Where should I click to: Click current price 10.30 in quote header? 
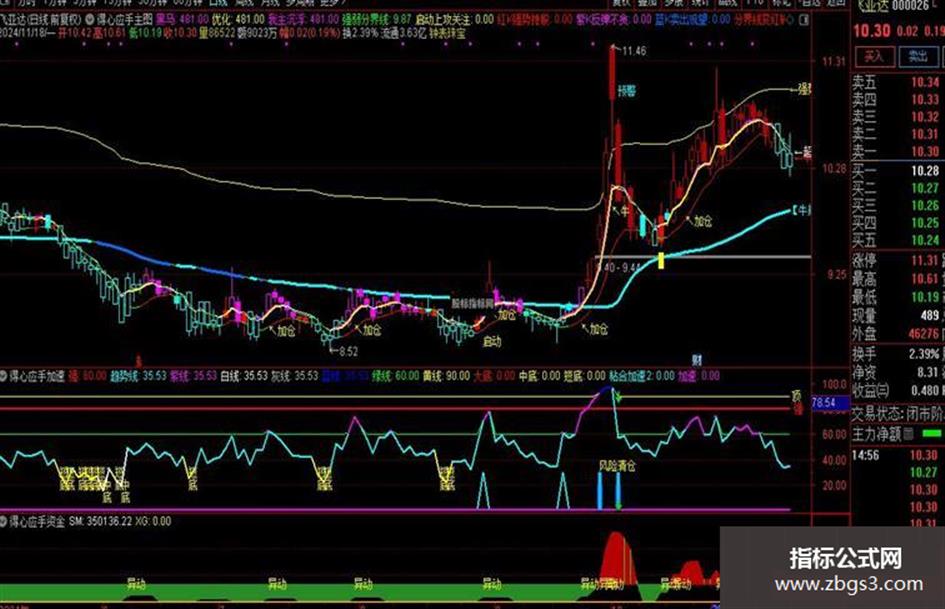(871, 31)
